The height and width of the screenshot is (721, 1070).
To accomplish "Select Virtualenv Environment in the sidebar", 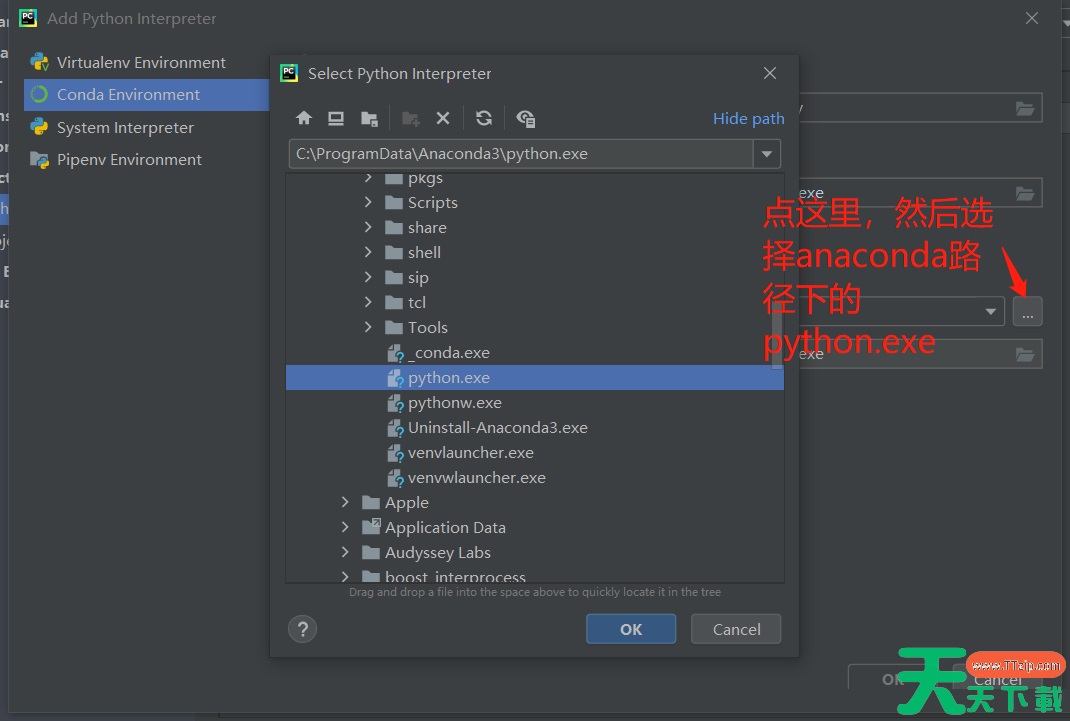I will point(141,62).
